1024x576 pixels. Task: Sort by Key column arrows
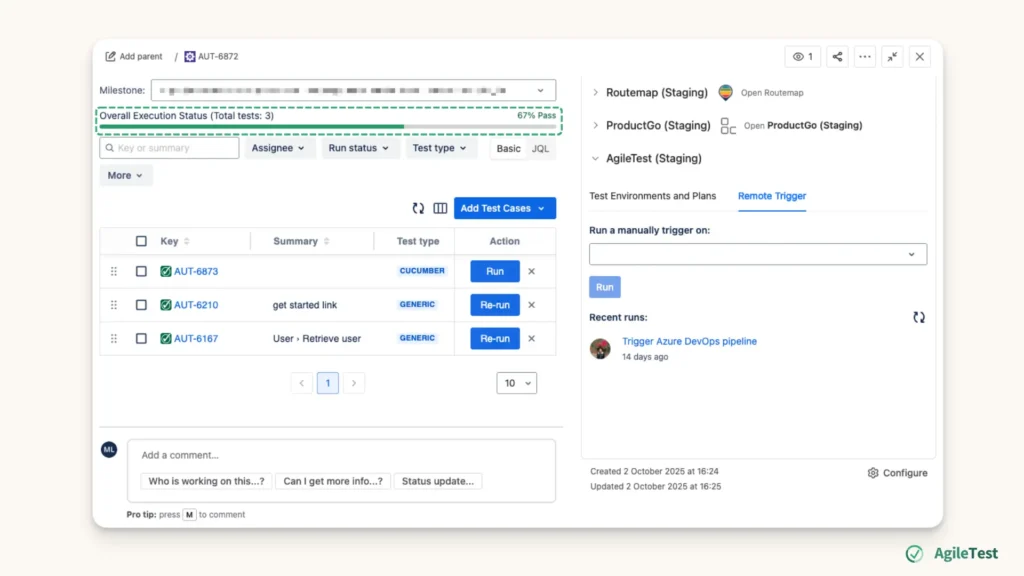pos(187,241)
